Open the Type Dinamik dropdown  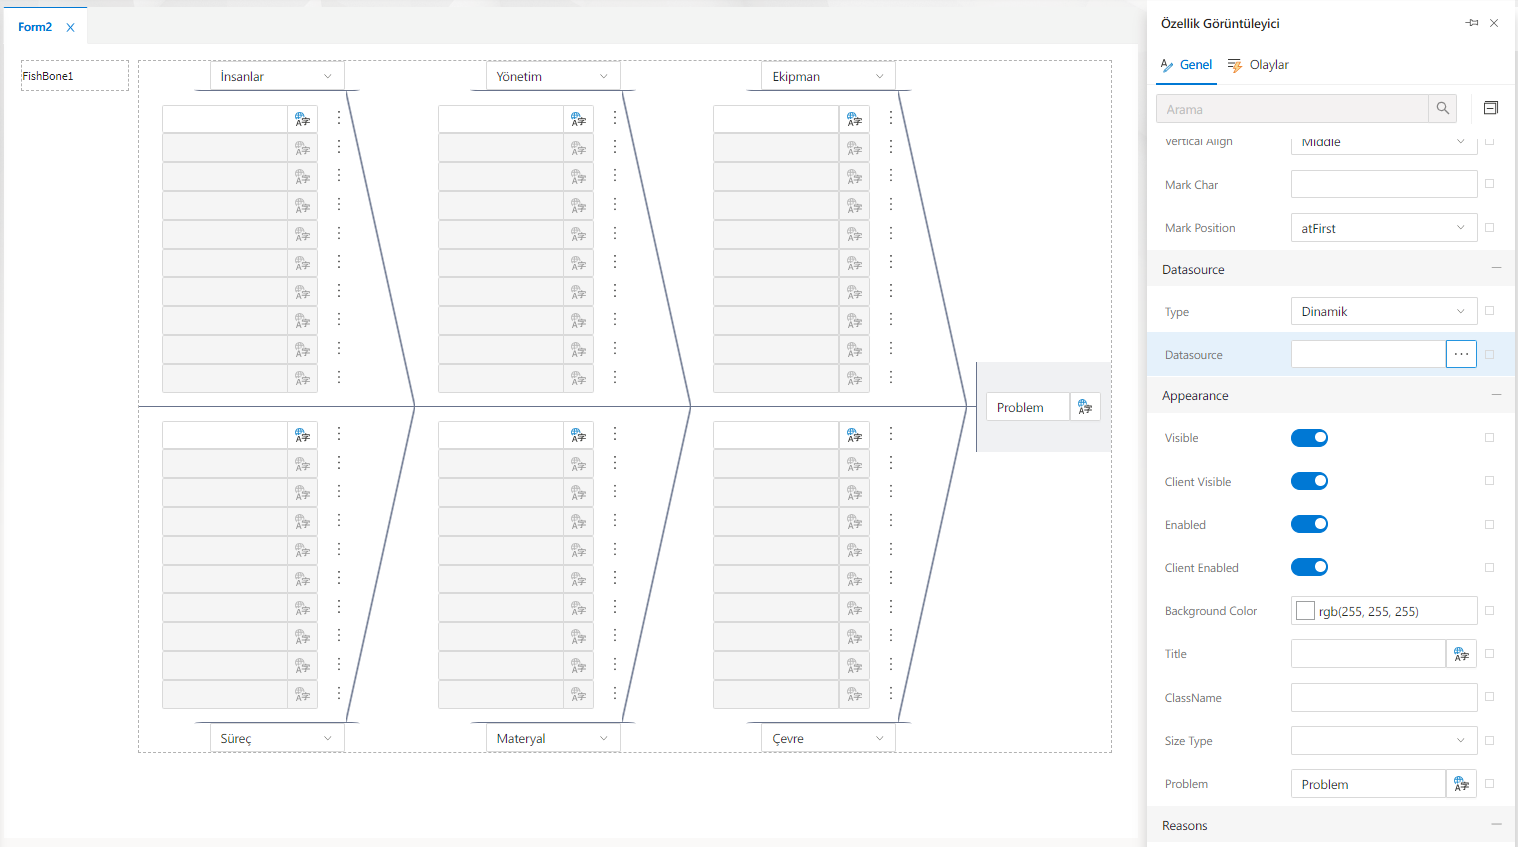(1384, 311)
